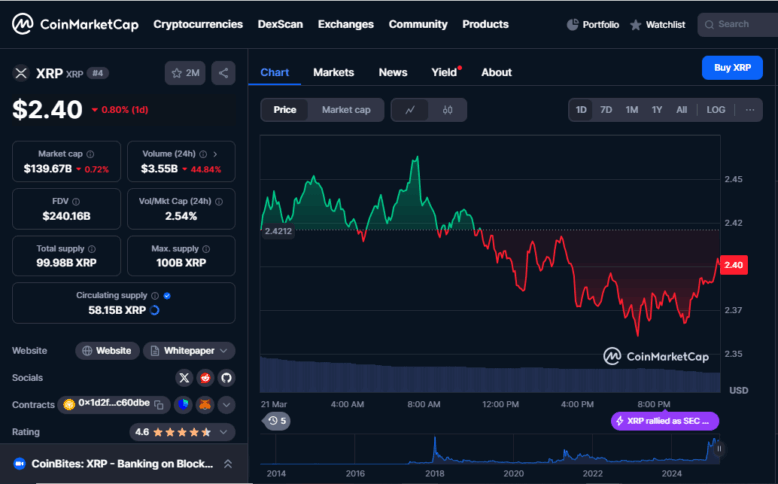
Task: Open the share icon button
Action: pos(223,73)
